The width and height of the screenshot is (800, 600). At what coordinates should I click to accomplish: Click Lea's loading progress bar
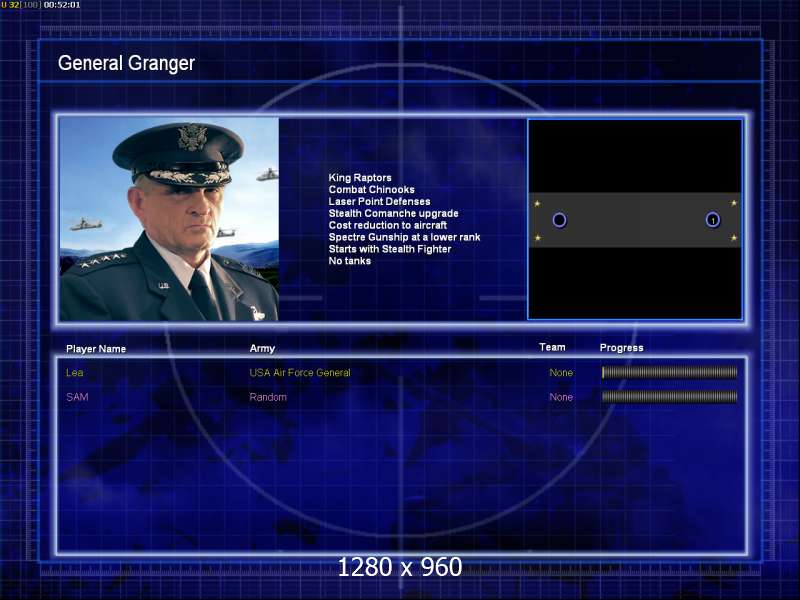tap(669, 372)
